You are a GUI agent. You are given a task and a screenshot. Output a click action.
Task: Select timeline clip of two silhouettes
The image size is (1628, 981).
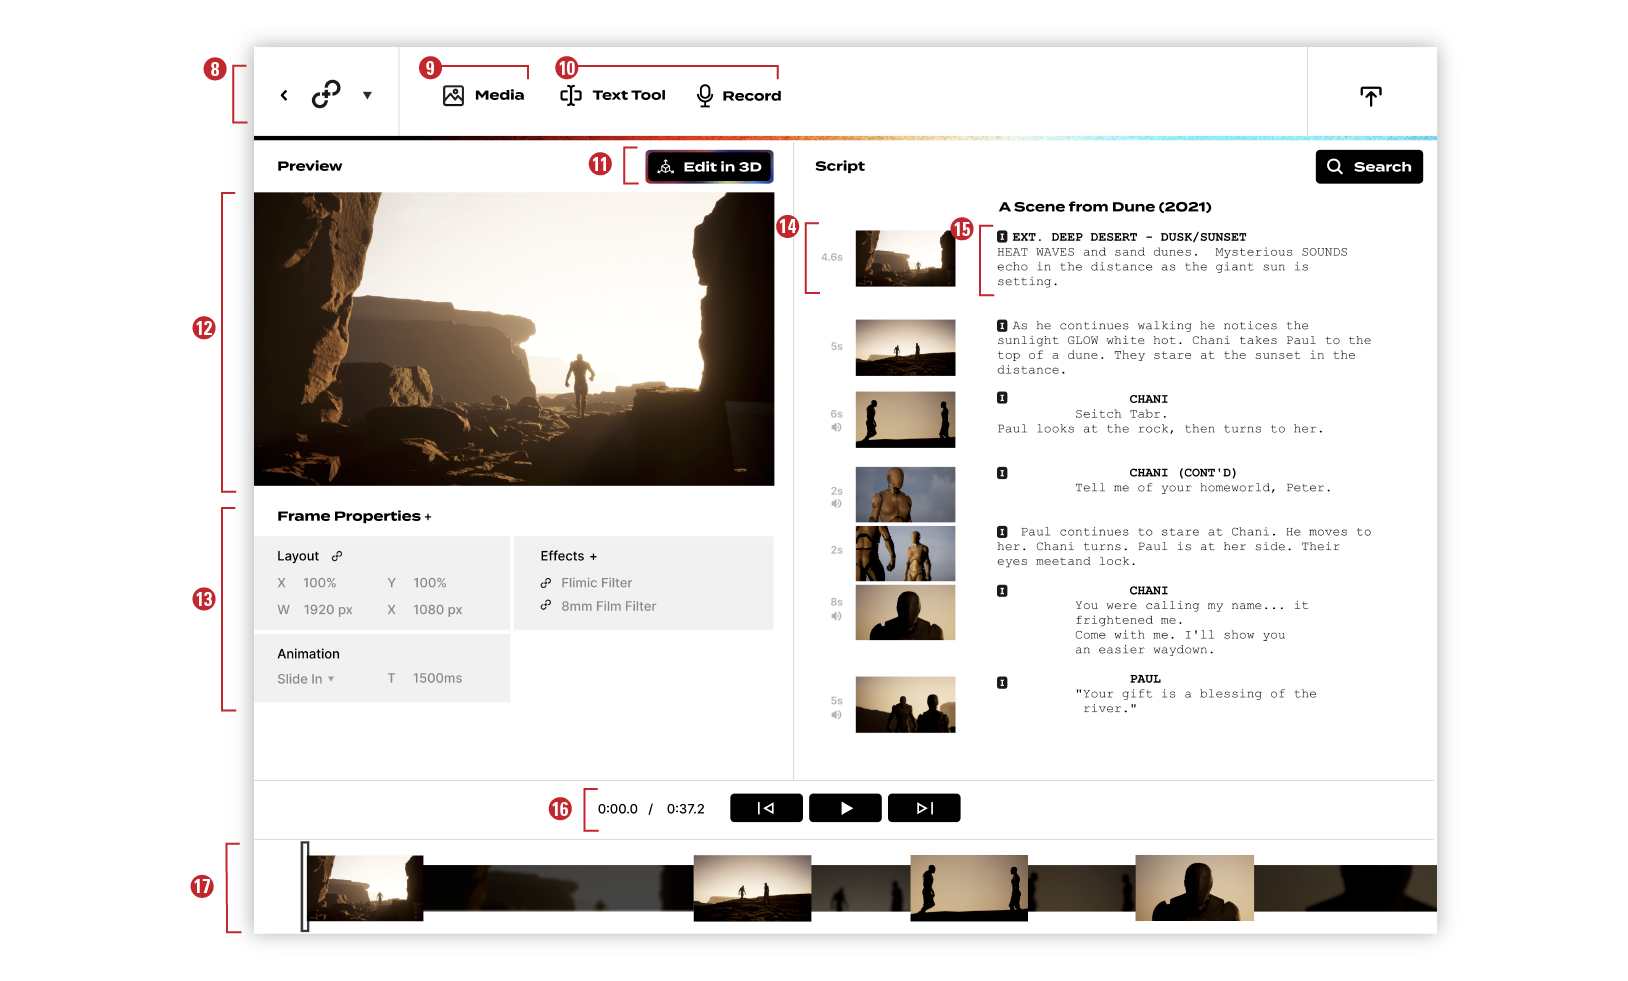969,888
